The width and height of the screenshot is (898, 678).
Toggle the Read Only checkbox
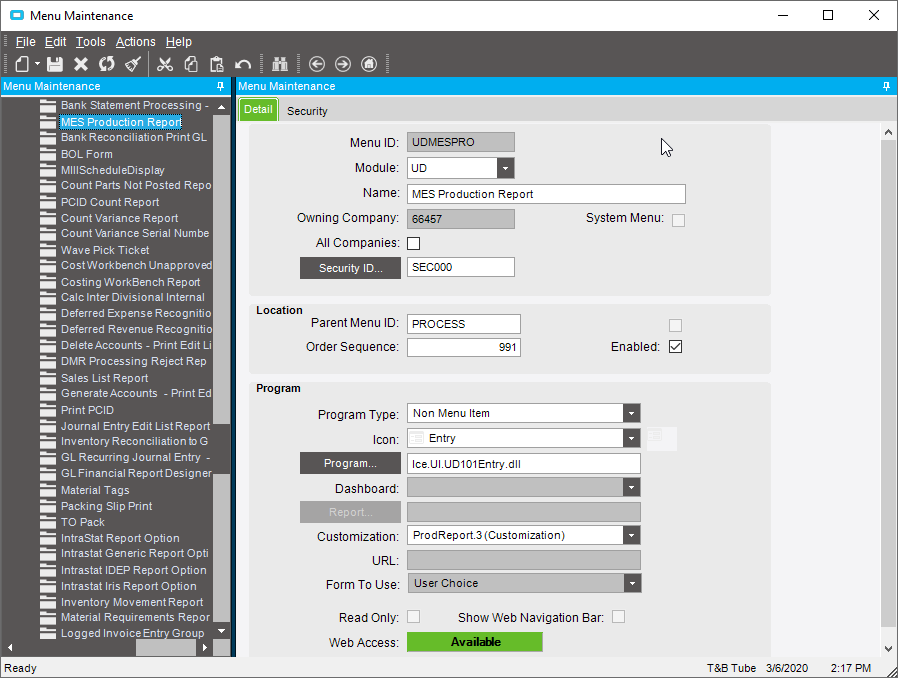click(413, 617)
